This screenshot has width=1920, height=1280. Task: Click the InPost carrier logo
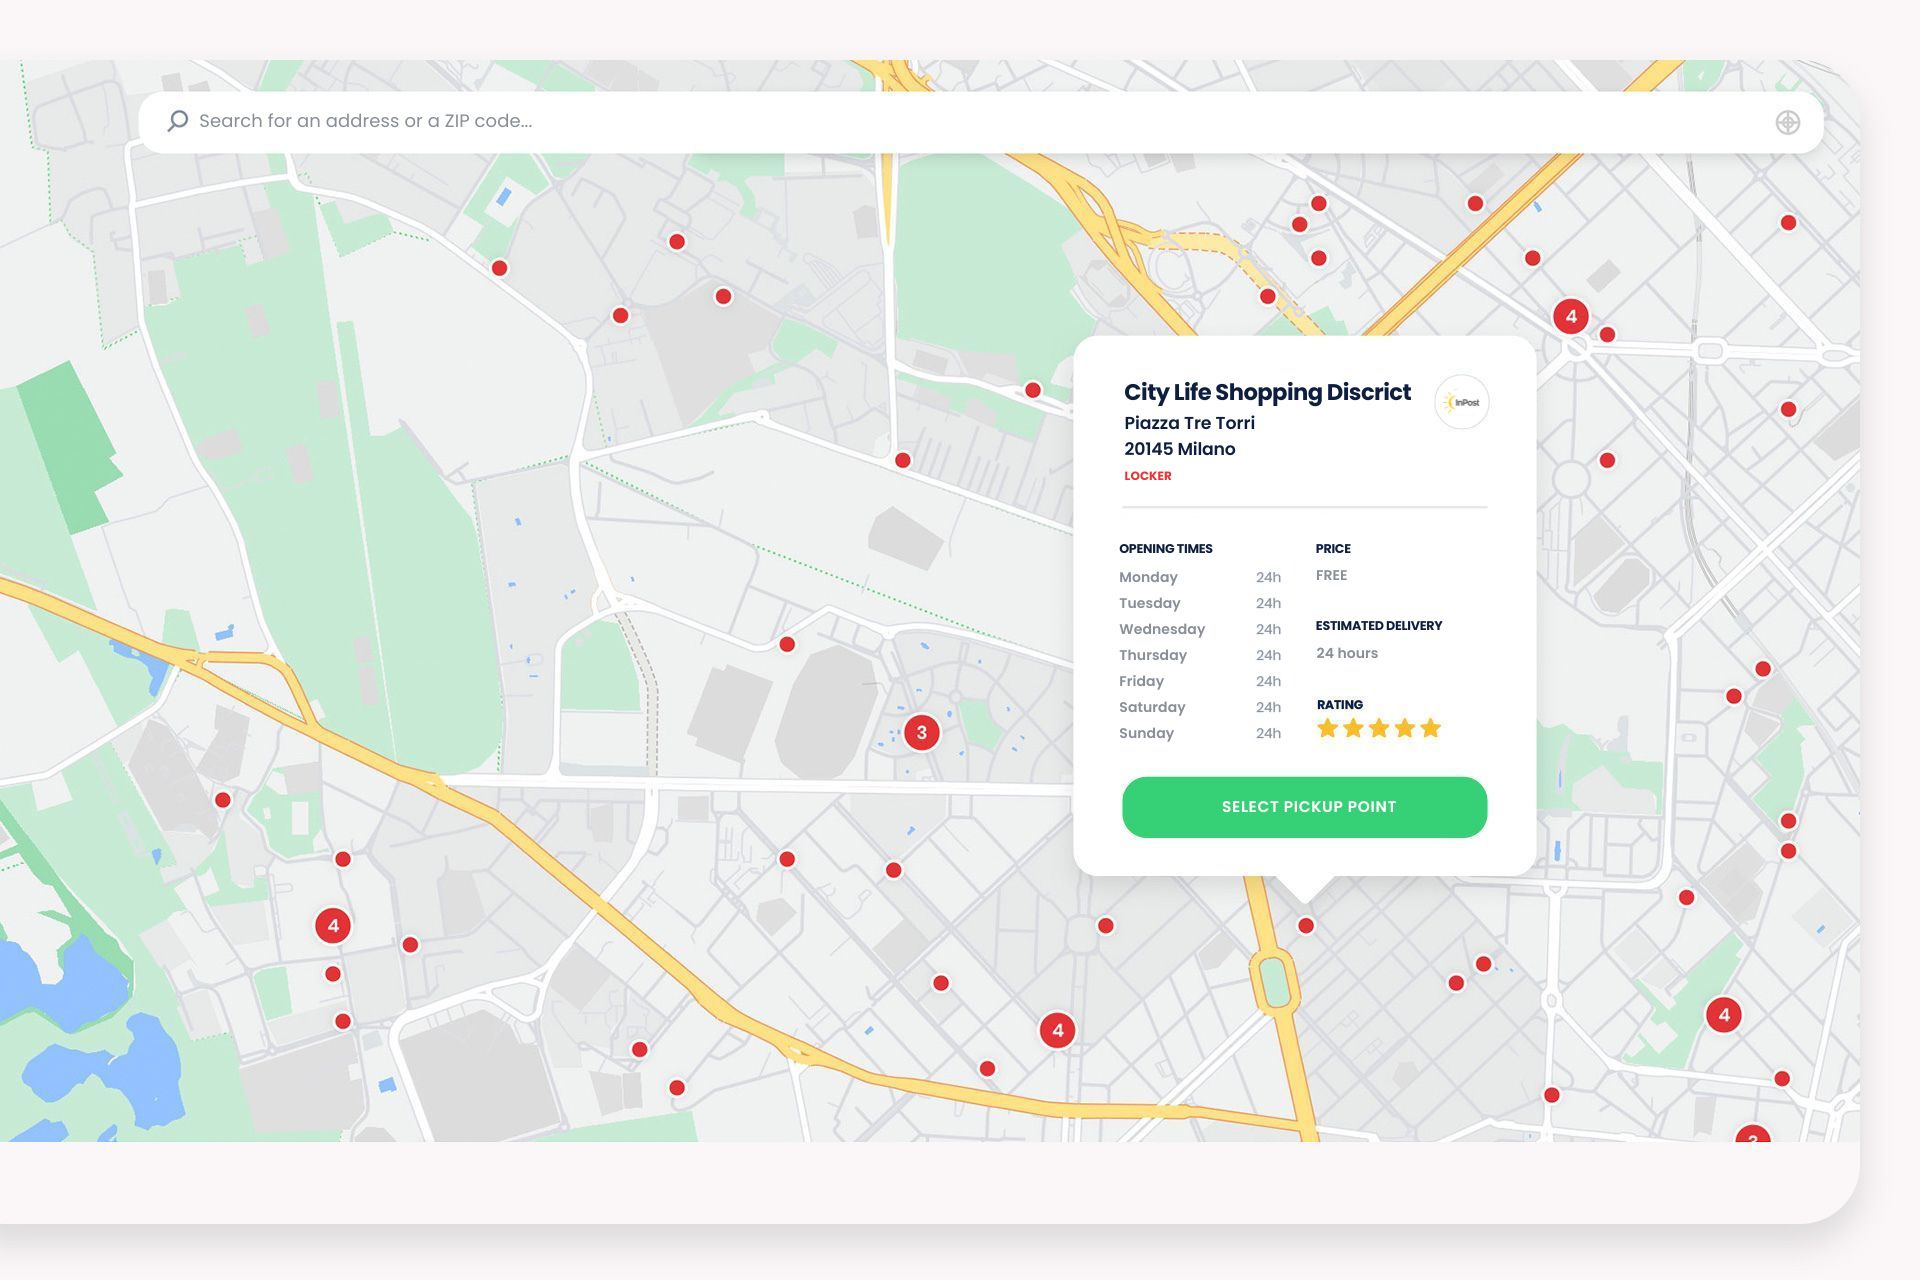(x=1461, y=402)
